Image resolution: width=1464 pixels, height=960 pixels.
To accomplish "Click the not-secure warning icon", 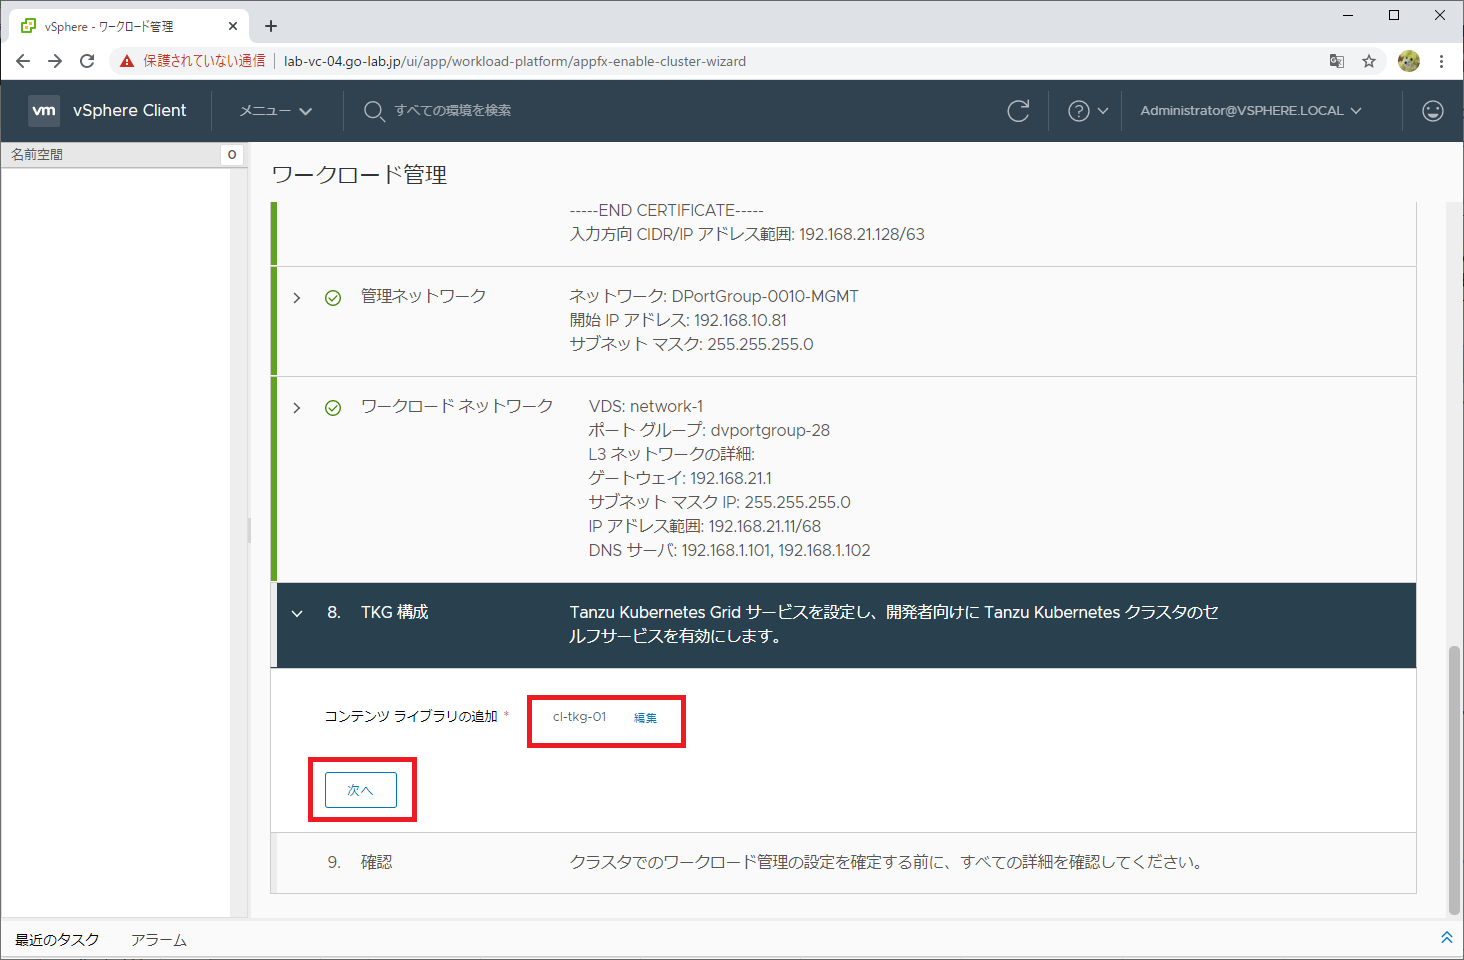I will (127, 61).
